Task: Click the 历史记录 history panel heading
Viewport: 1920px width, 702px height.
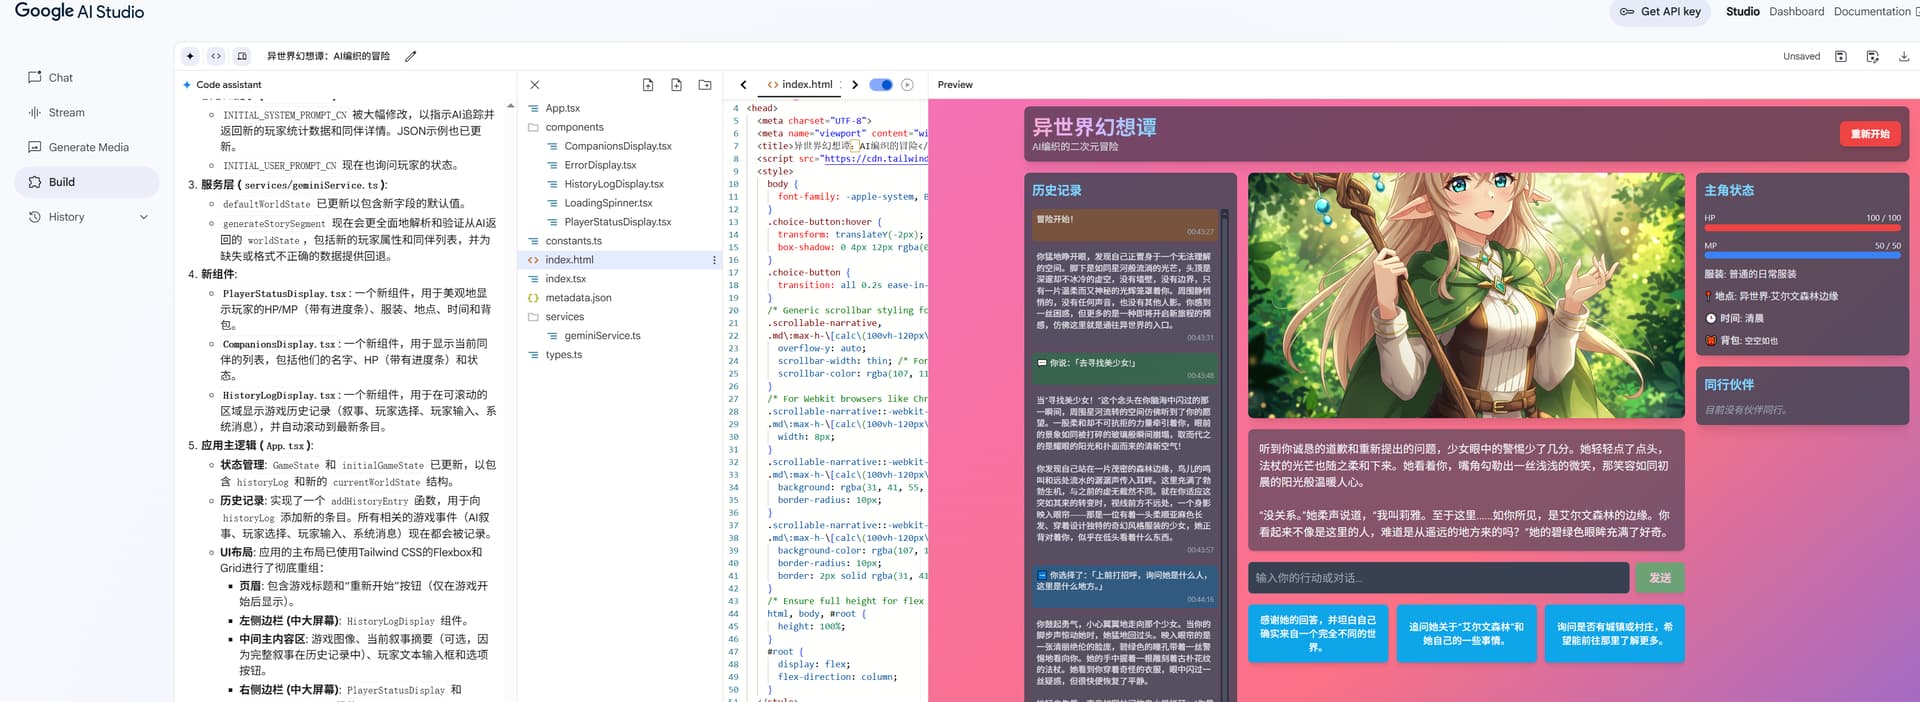Action: [1057, 190]
